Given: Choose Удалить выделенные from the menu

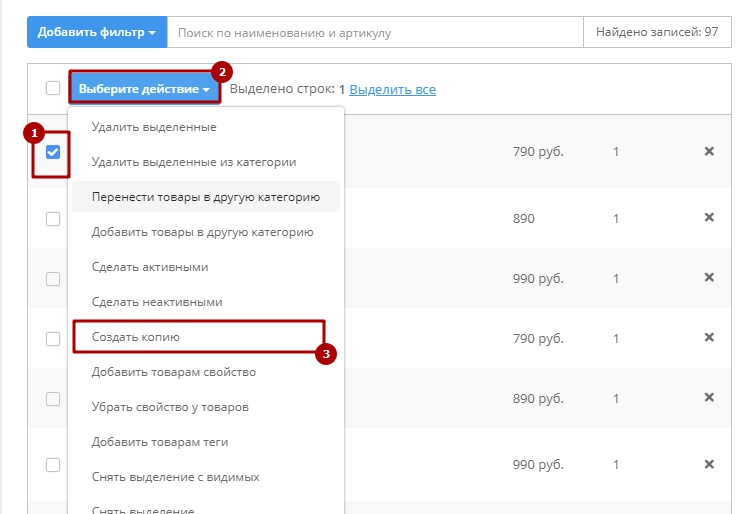Looking at the screenshot, I should click(x=206, y=127).
